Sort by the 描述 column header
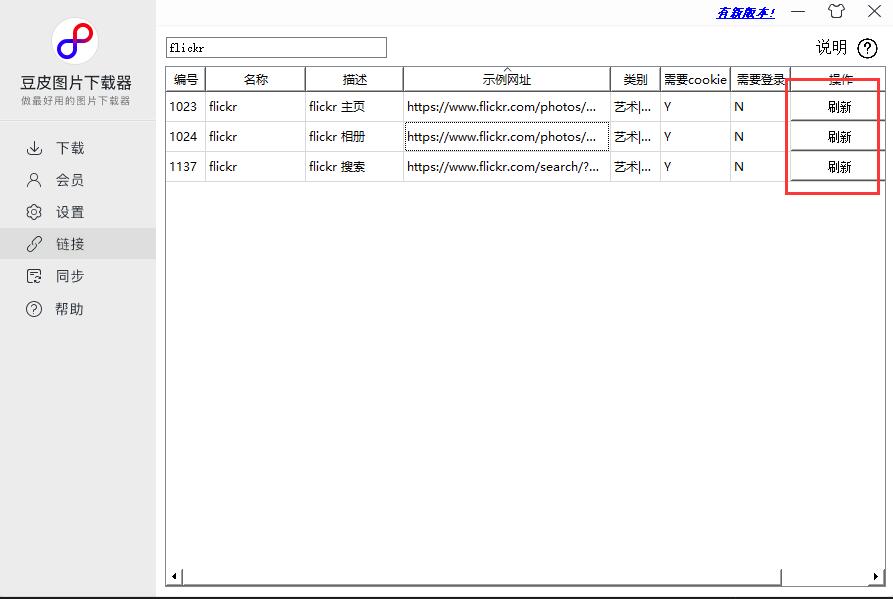The width and height of the screenshot is (893, 599). [x=354, y=79]
